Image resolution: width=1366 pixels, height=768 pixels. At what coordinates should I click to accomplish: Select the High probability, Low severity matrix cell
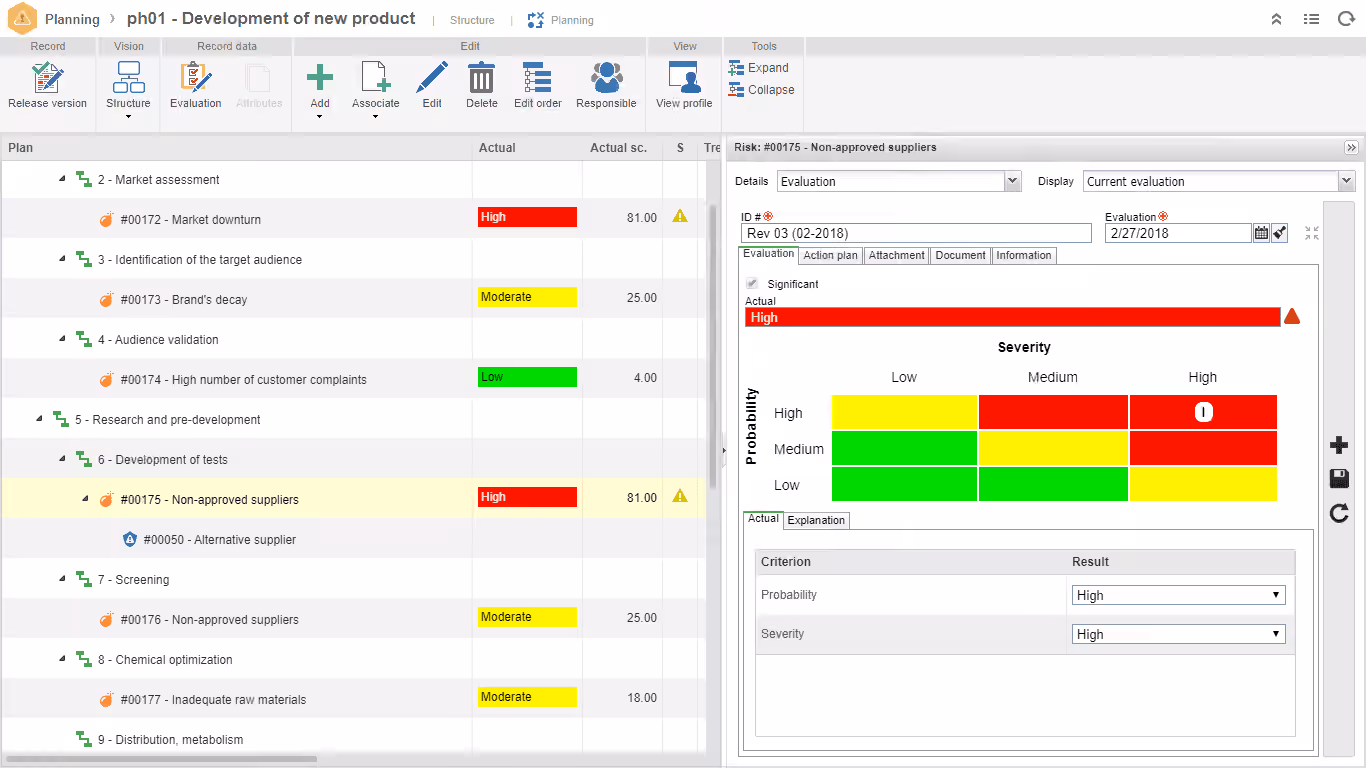click(904, 412)
